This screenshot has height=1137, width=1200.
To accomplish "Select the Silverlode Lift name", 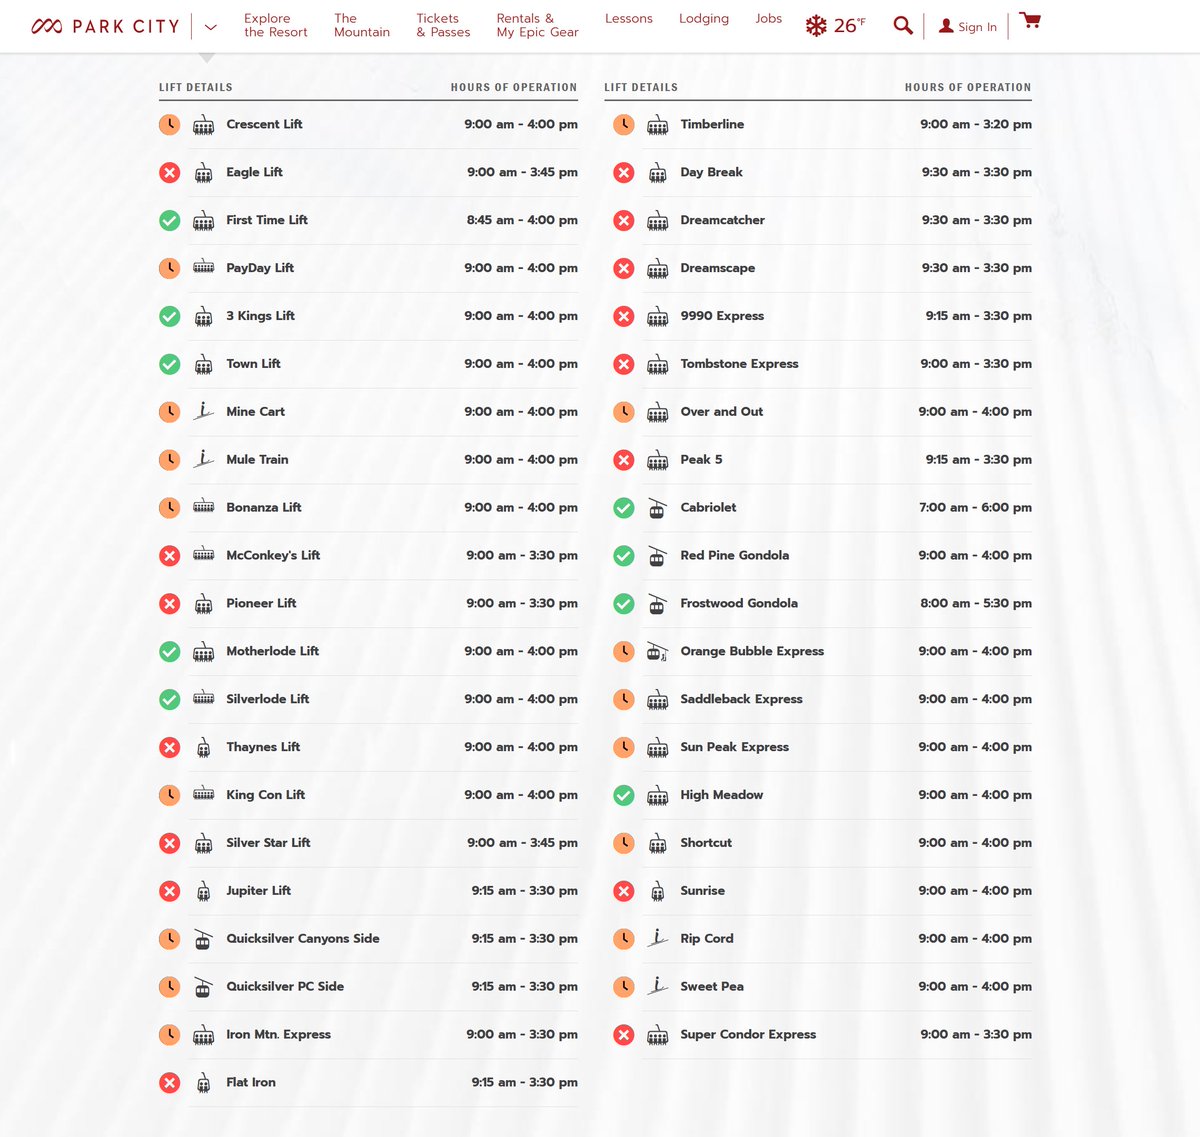I will [268, 699].
